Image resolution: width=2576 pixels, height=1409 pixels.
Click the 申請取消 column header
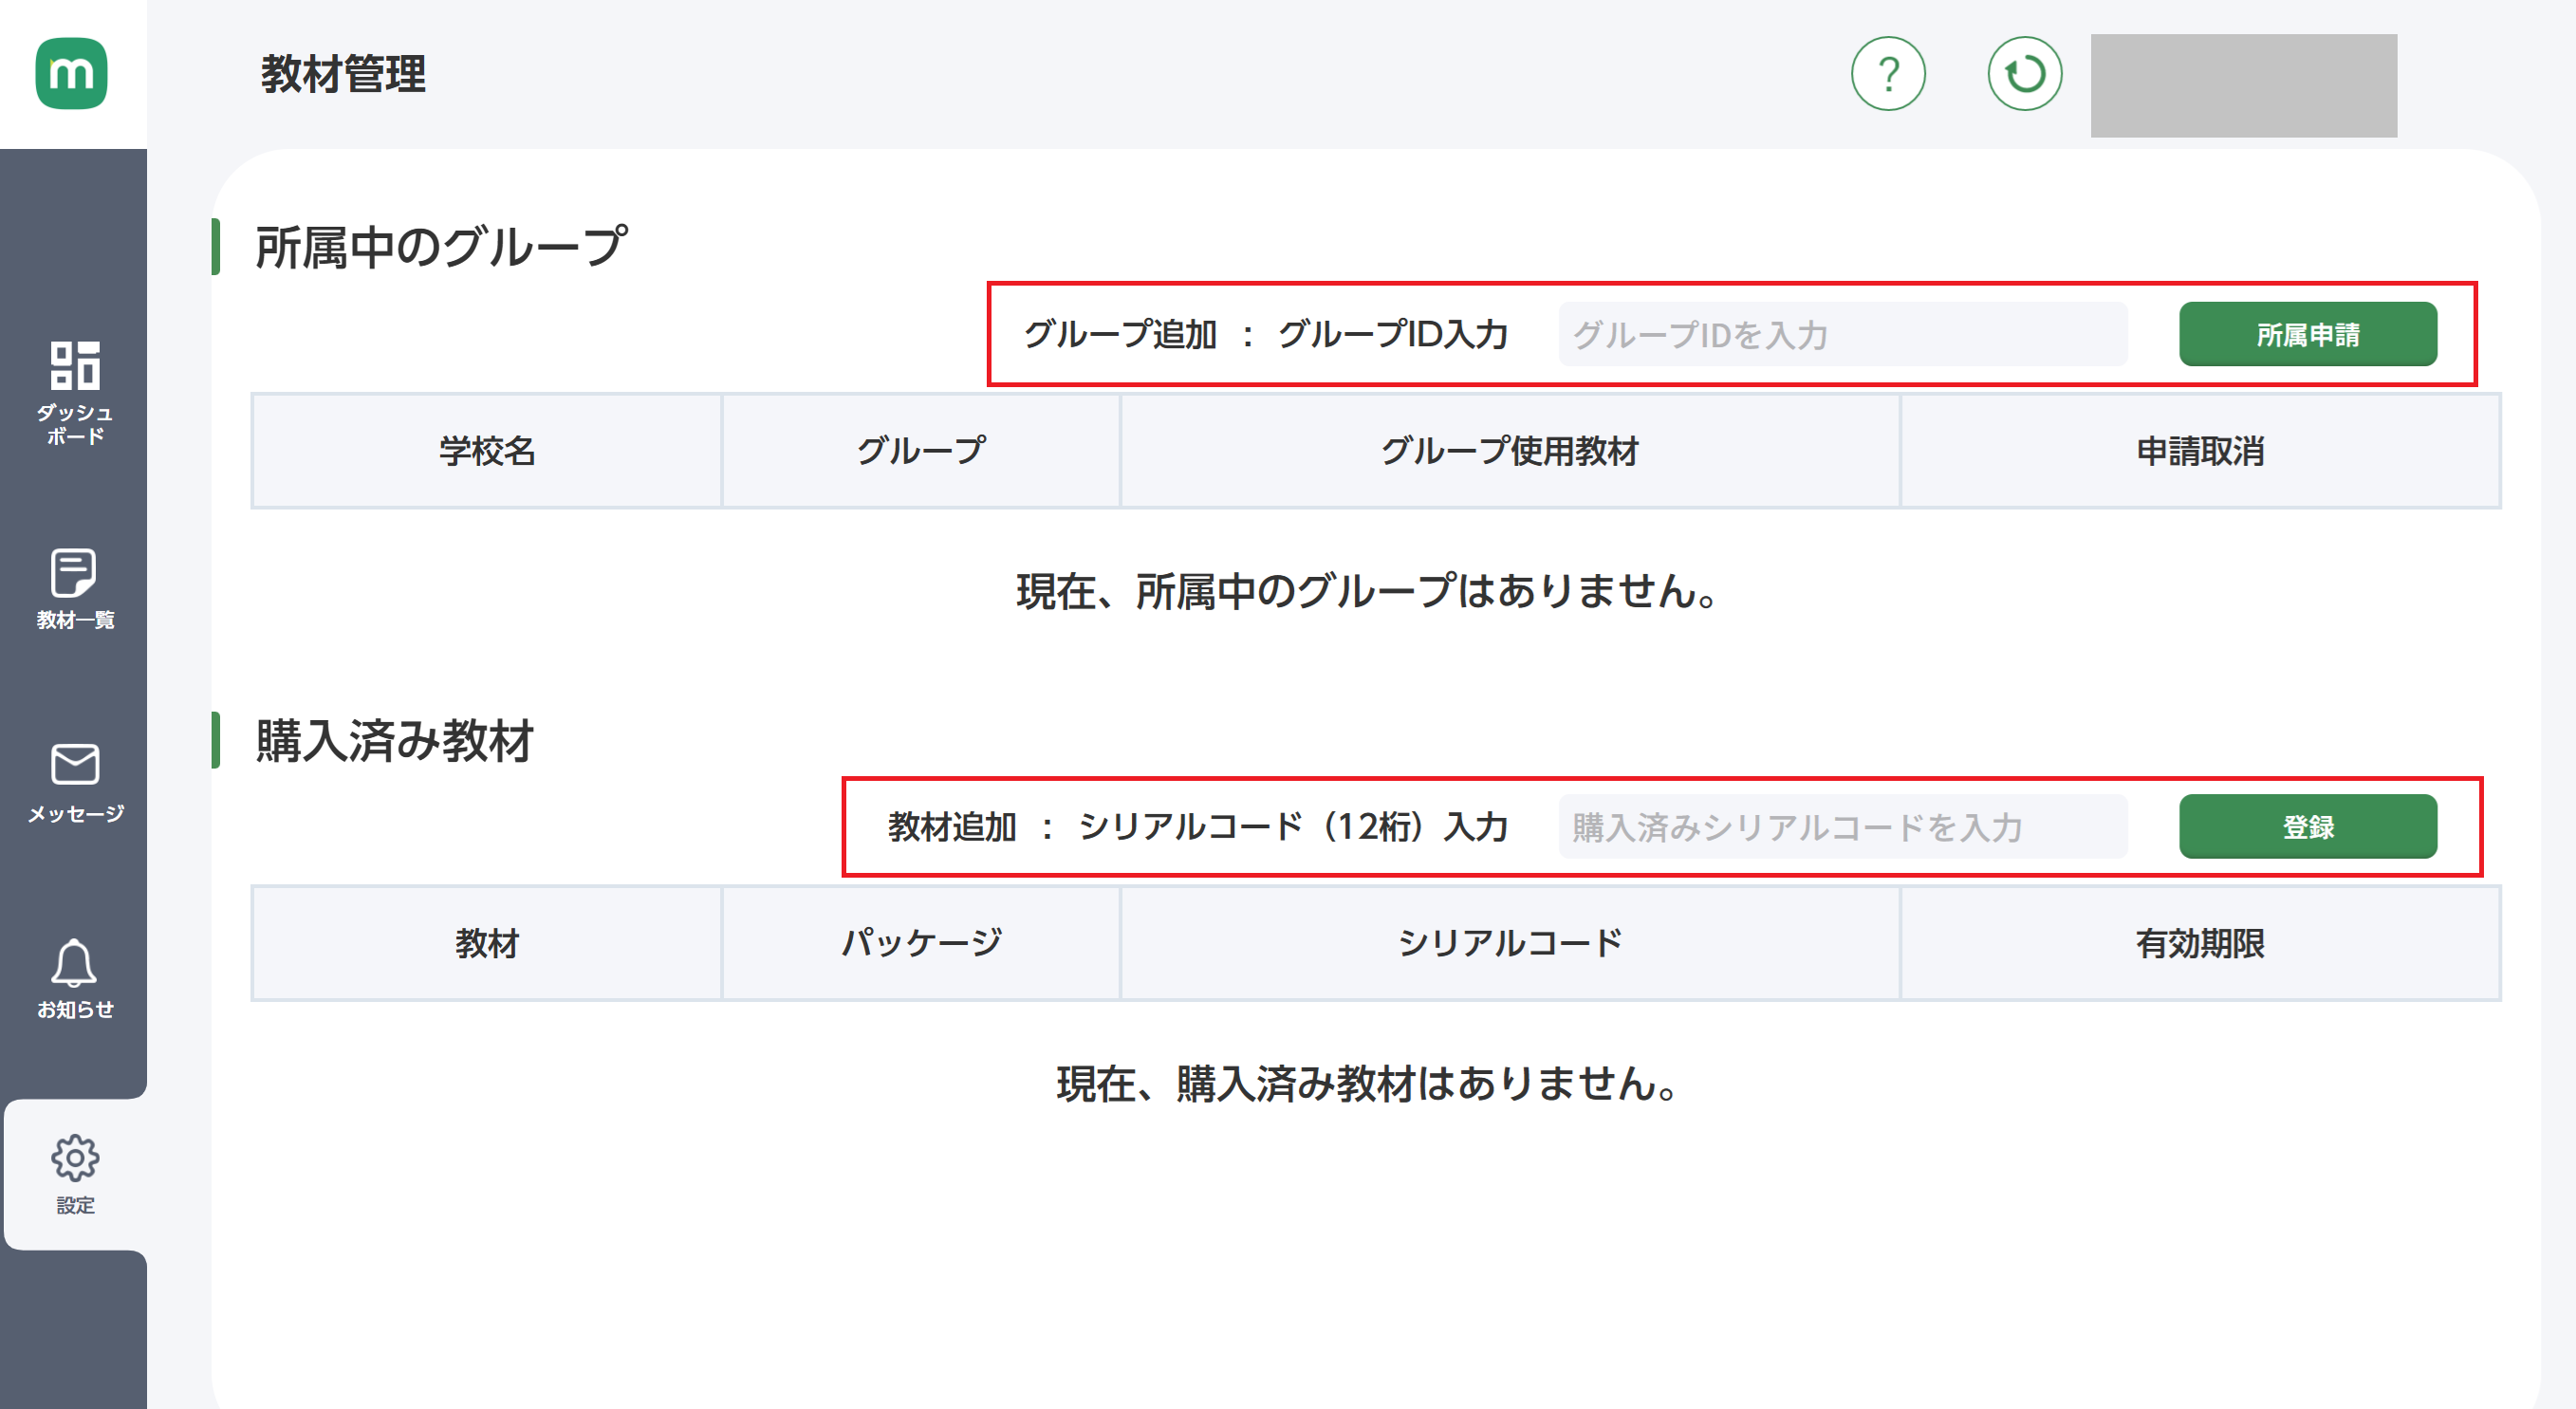tap(2200, 451)
